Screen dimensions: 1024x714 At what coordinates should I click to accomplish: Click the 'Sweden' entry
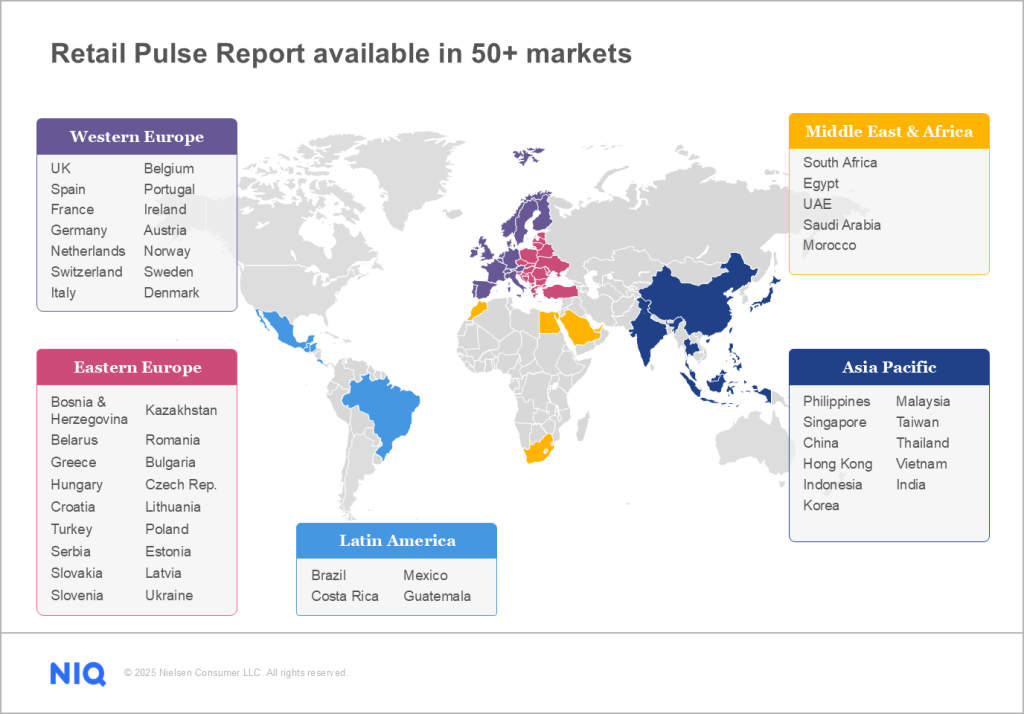coord(168,272)
